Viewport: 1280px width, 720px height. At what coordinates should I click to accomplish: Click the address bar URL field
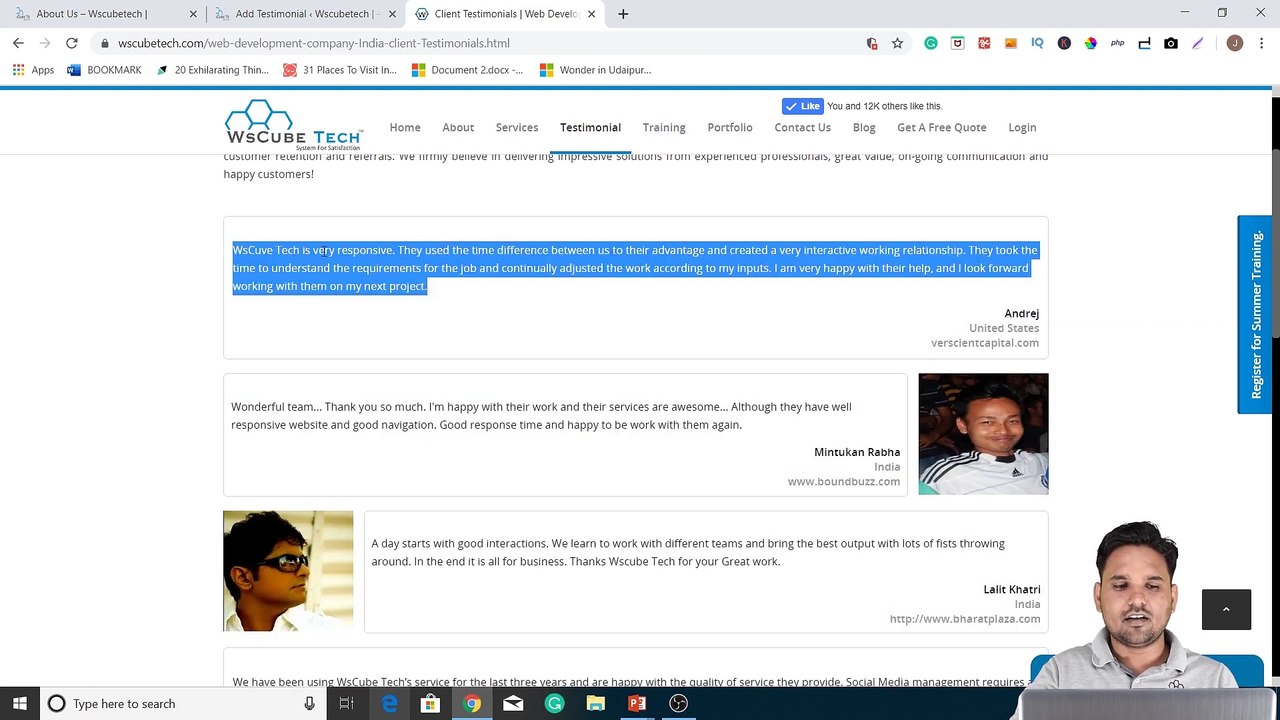click(480, 43)
